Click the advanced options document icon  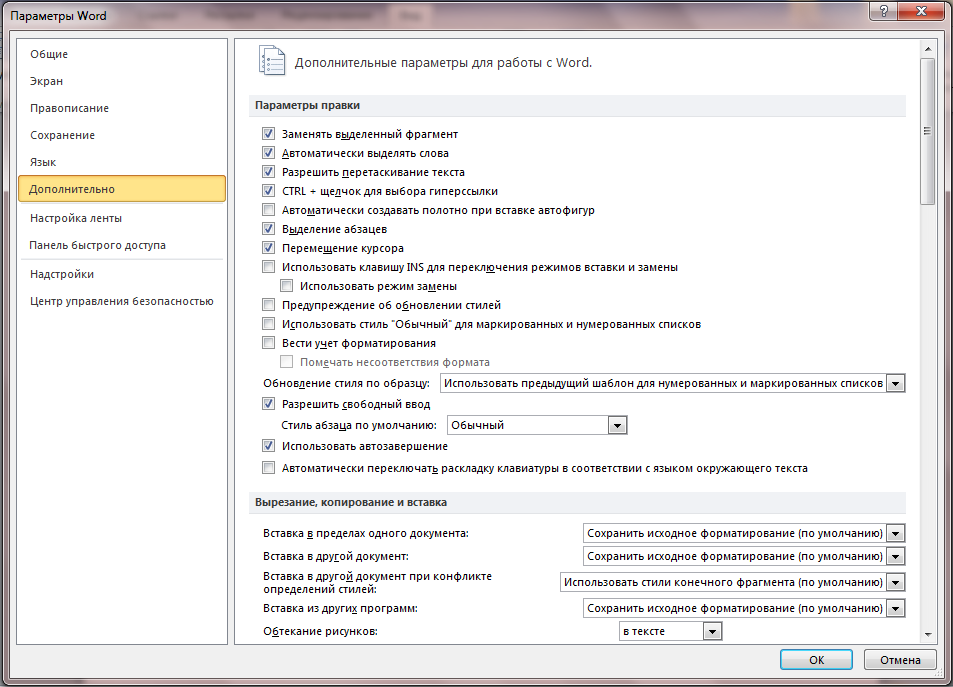(272, 61)
